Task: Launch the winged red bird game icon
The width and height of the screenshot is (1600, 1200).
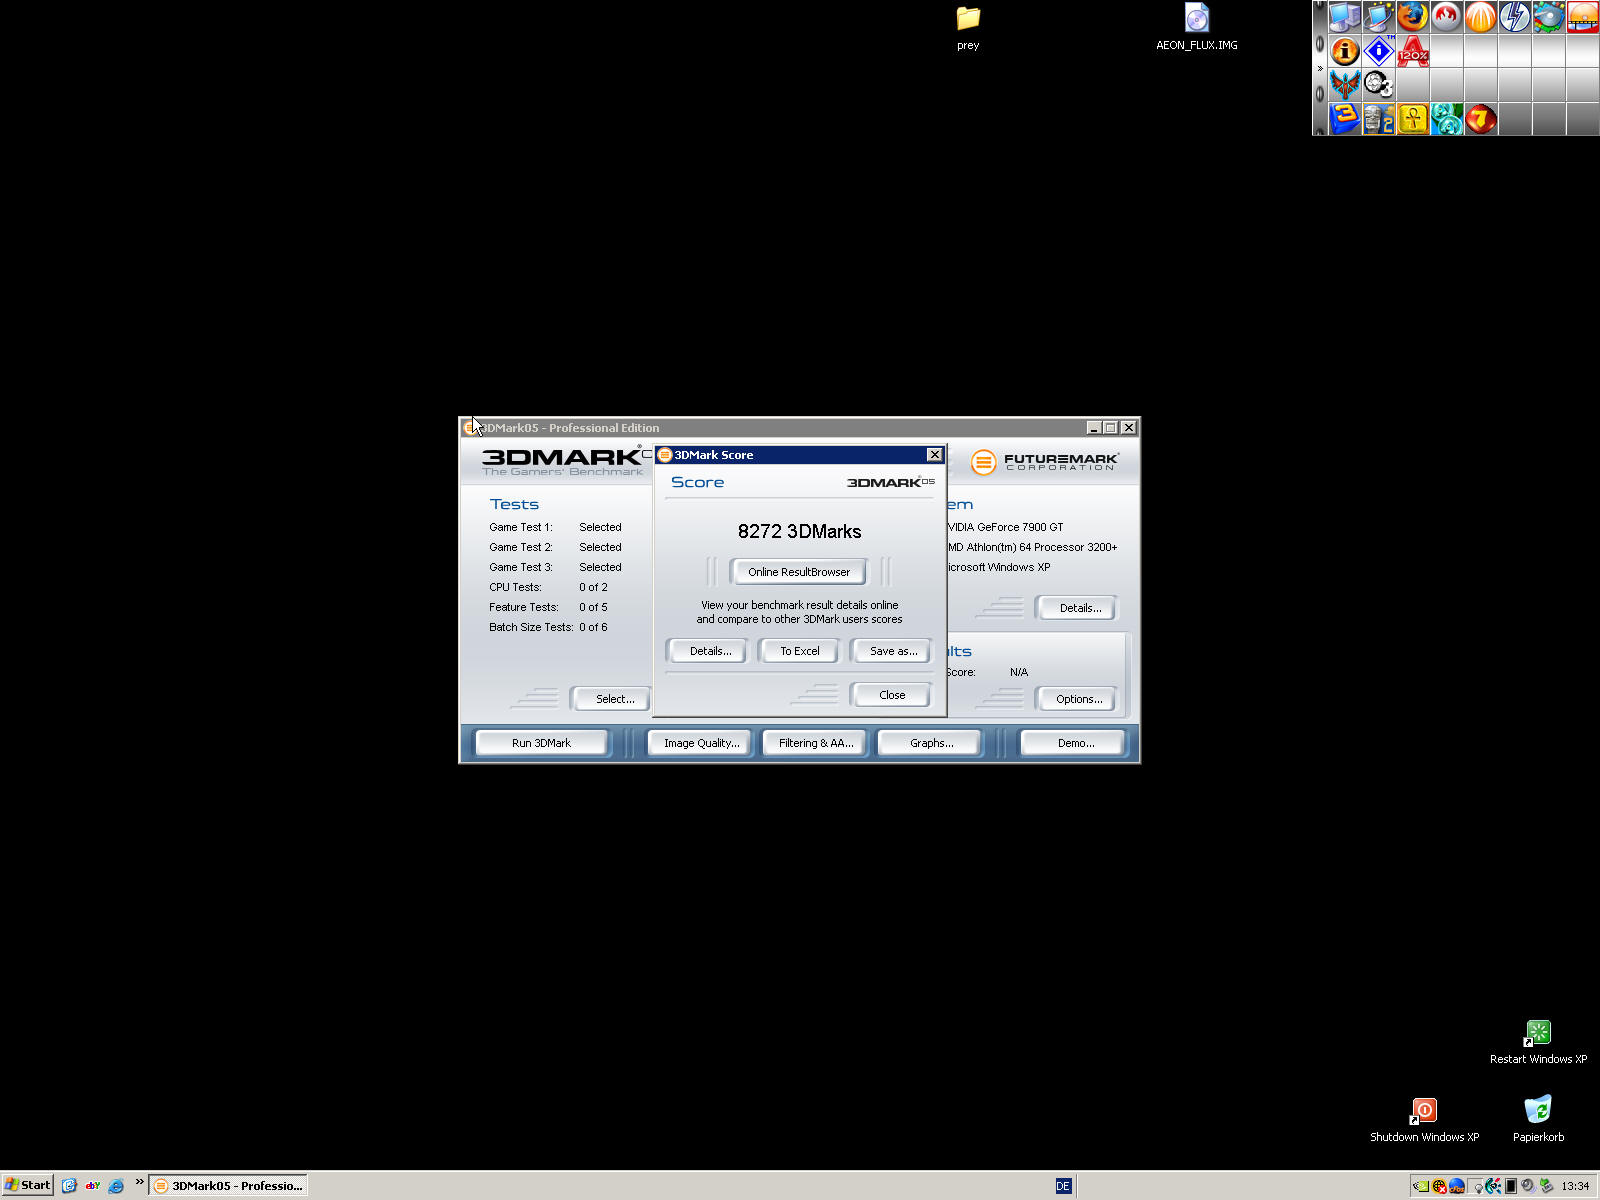Action: (x=1345, y=85)
